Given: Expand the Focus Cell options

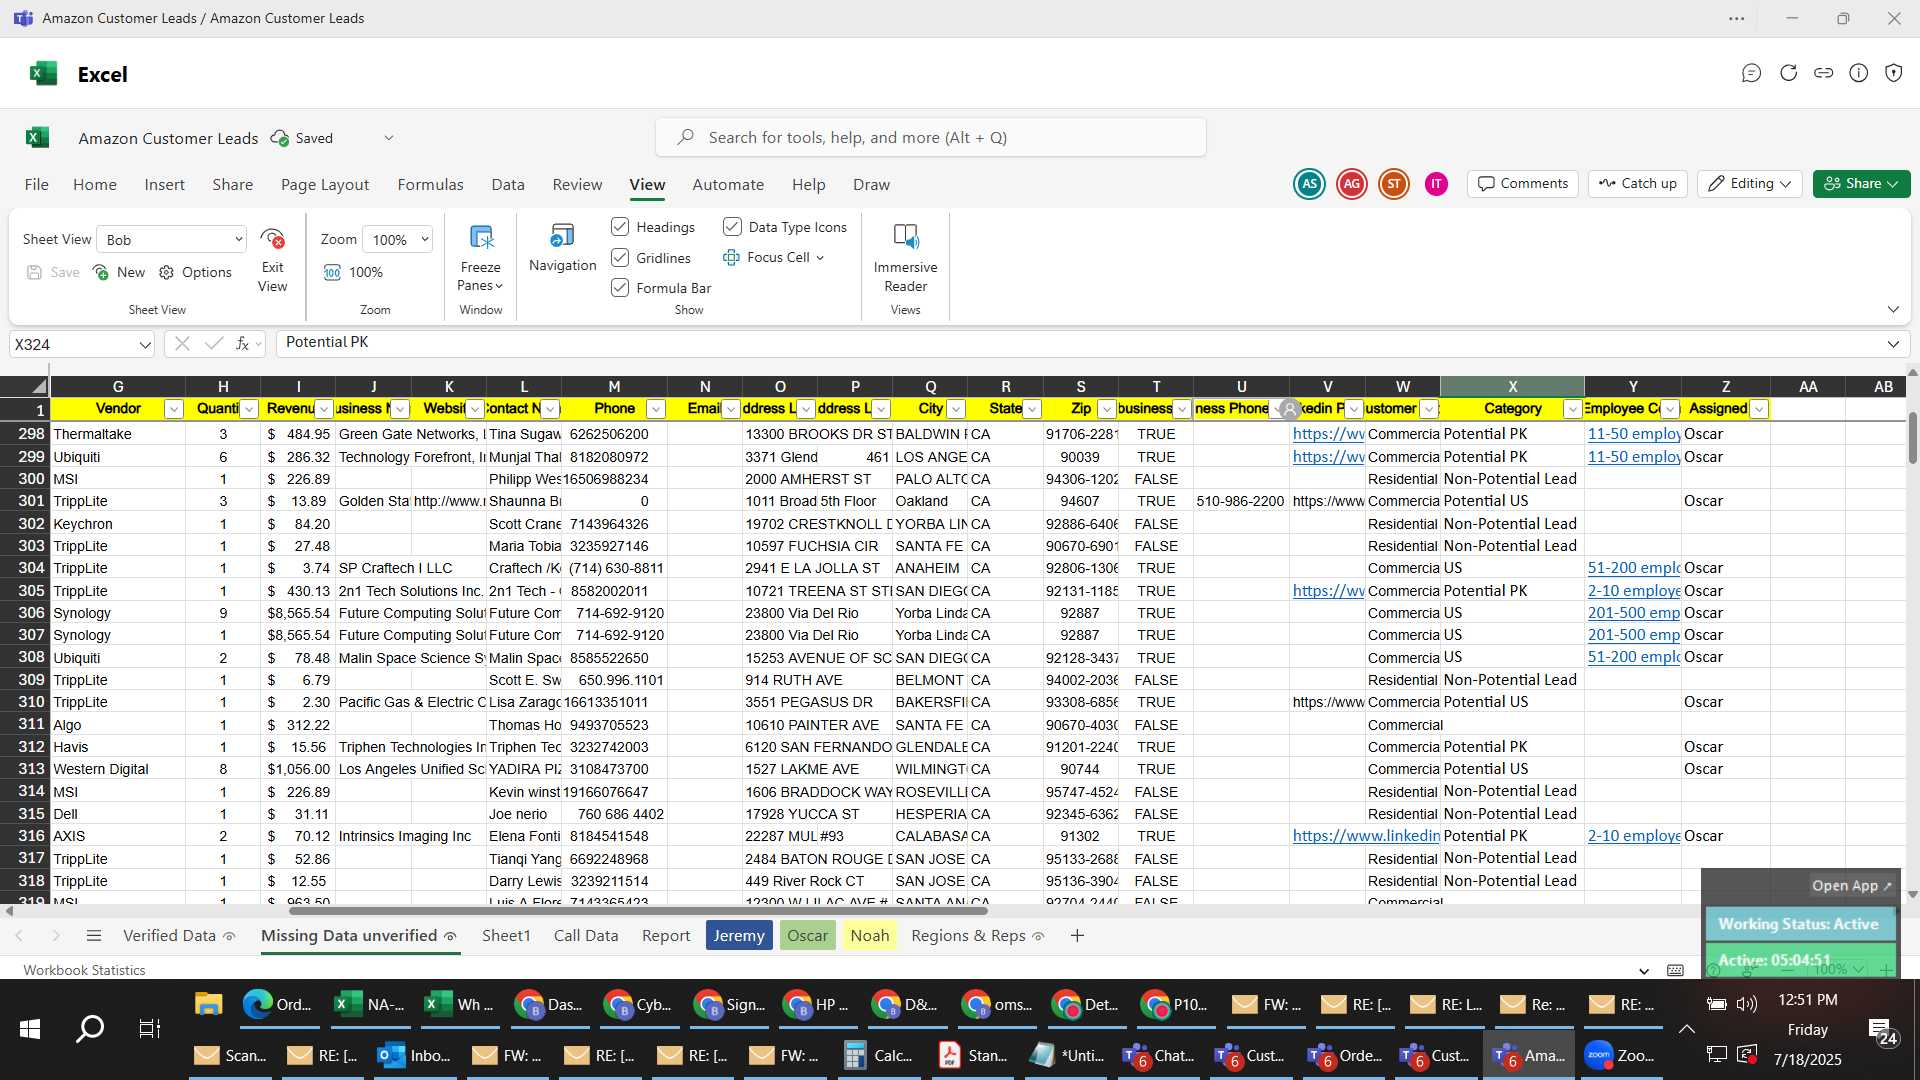Looking at the screenshot, I should (820, 258).
